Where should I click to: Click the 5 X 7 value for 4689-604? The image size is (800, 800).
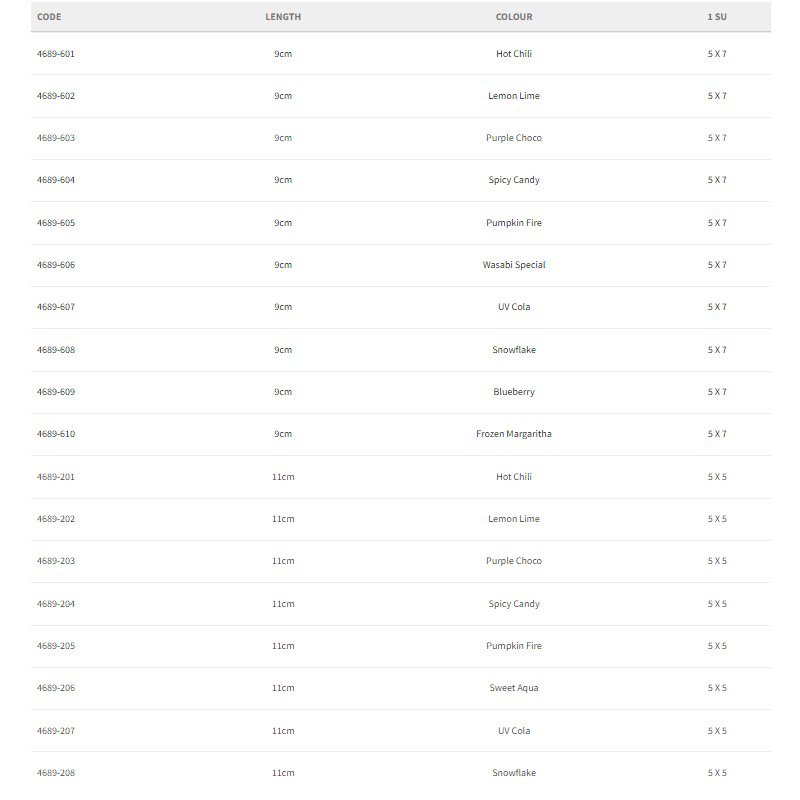pyautogui.click(x=717, y=180)
